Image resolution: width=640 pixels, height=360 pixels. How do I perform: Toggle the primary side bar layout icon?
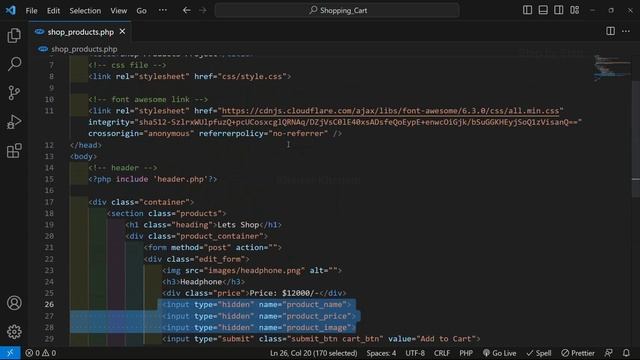[527, 10]
